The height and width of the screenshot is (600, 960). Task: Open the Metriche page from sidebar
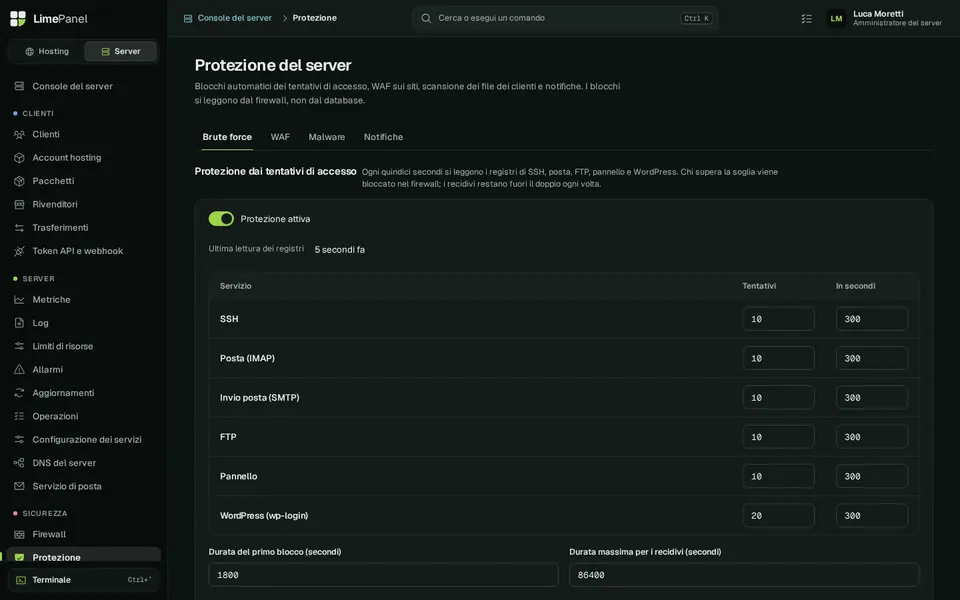[84, 299]
